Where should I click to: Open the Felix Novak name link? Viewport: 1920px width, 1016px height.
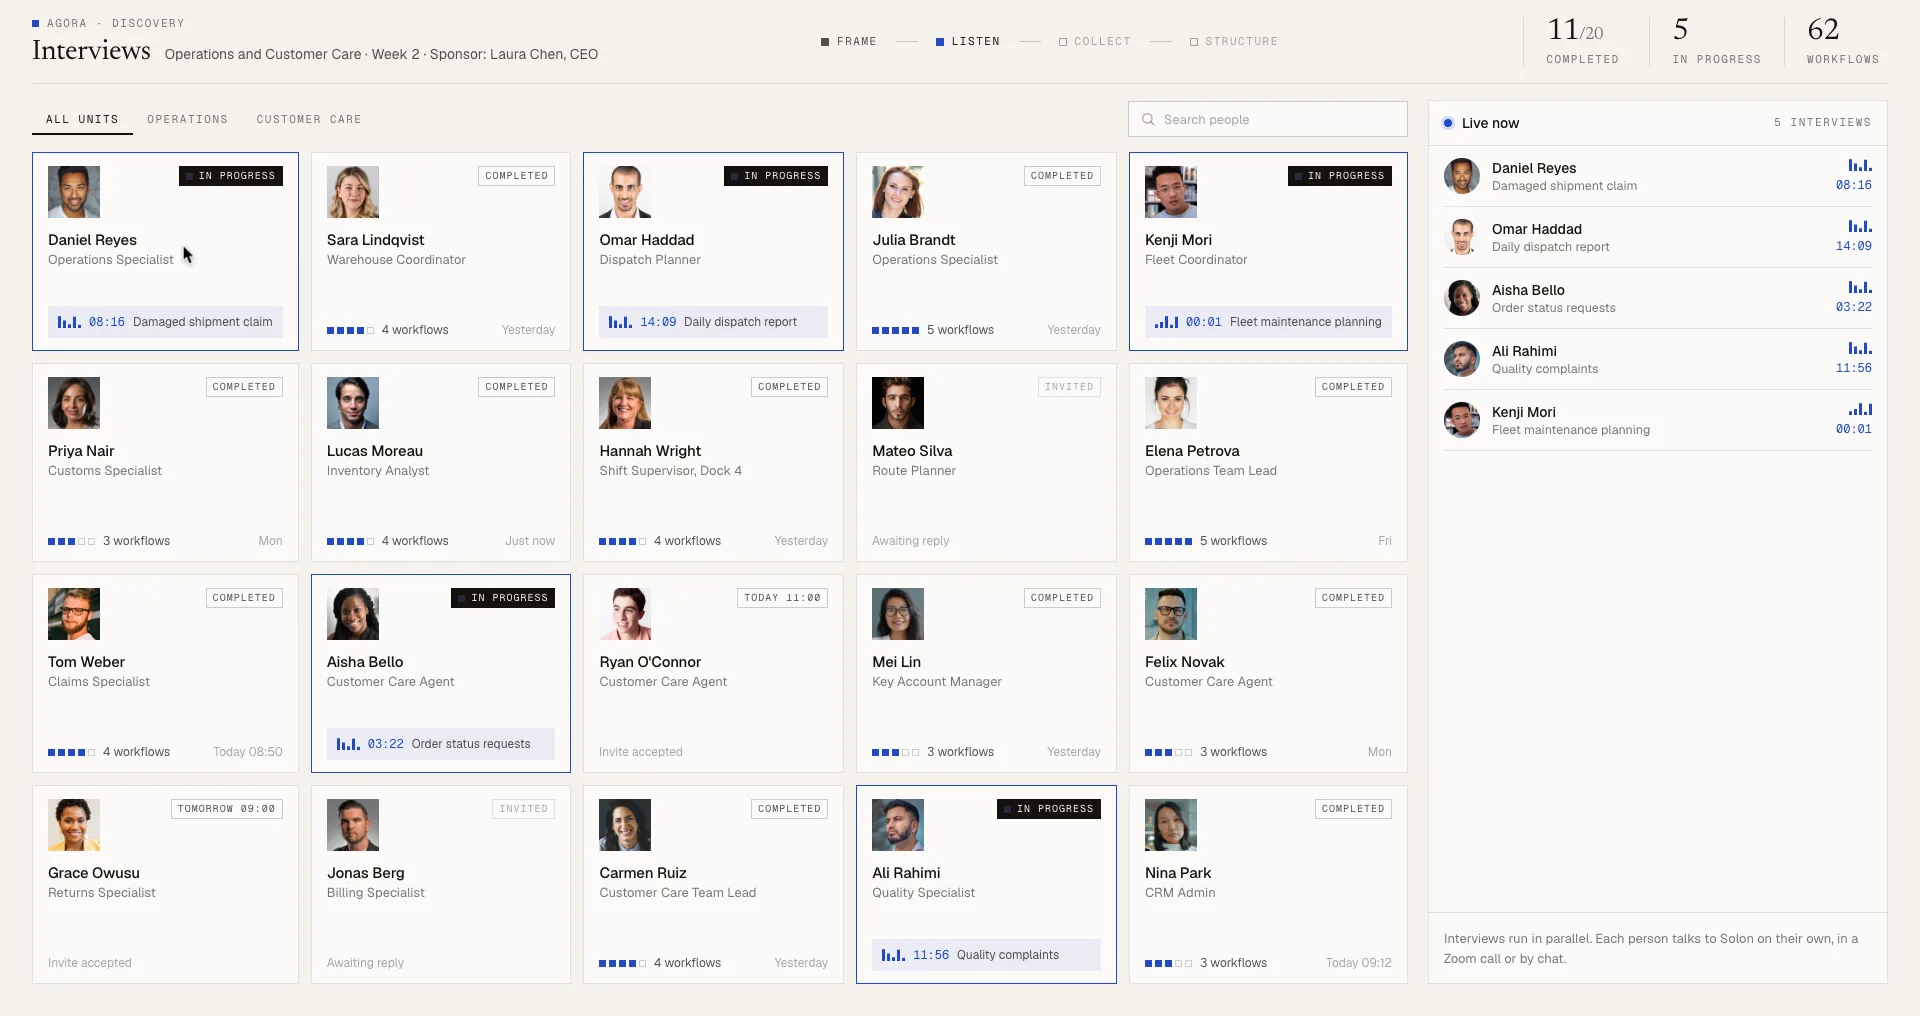click(x=1184, y=662)
